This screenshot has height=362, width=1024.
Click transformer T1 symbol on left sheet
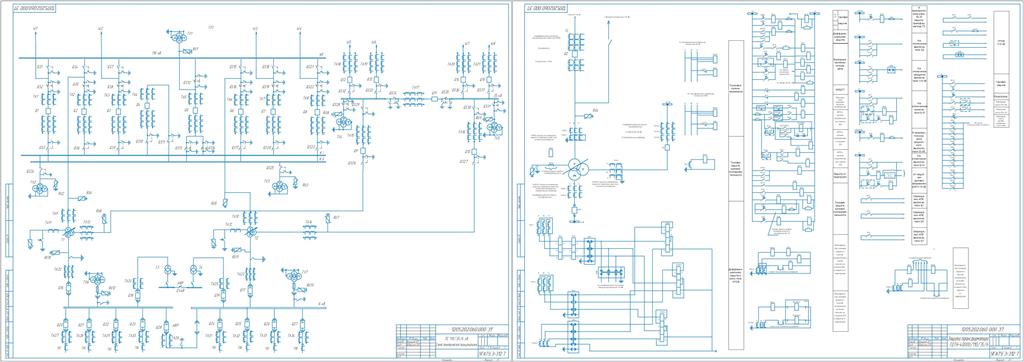click(68, 232)
